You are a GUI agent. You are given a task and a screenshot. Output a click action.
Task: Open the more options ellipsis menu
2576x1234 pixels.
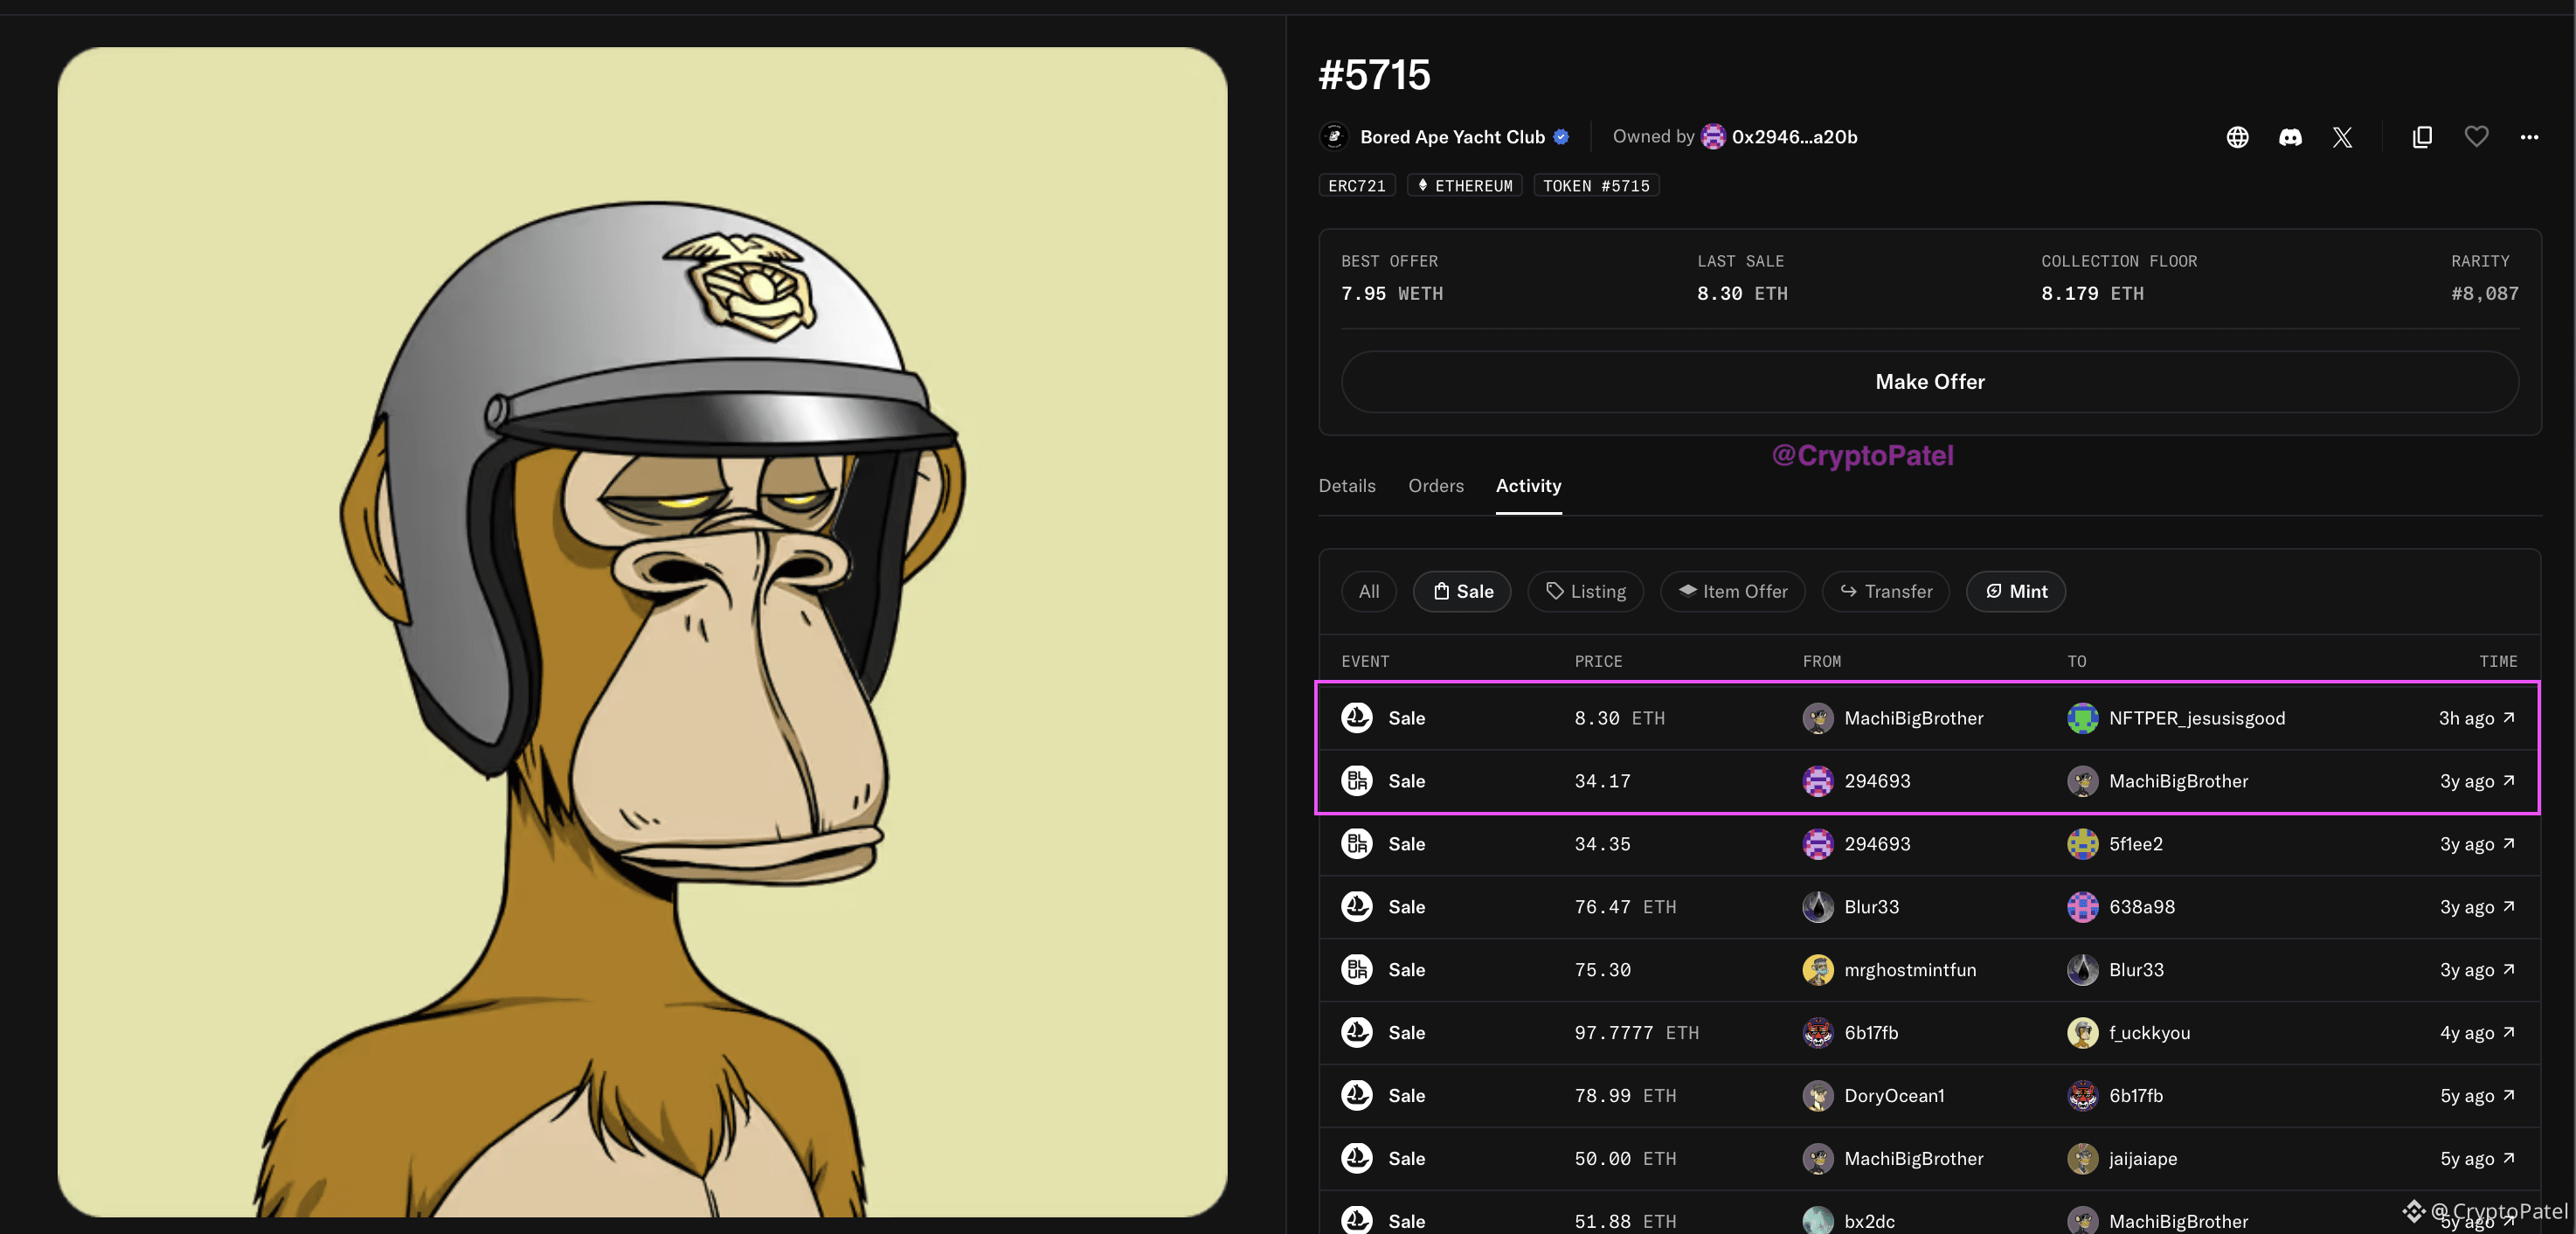click(x=2529, y=137)
